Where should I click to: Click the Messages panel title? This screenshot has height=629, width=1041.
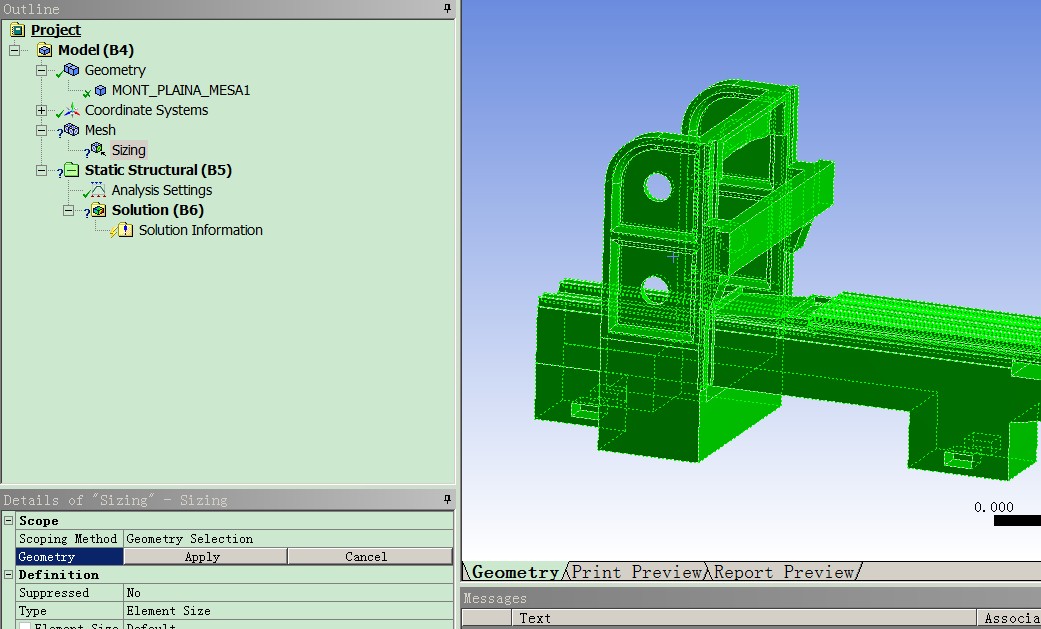point(495,598)
